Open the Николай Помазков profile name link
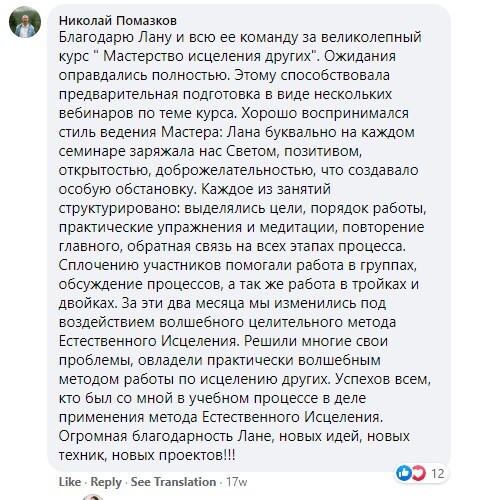This screenshot has width=488, height=500. (x=118, y=21)
